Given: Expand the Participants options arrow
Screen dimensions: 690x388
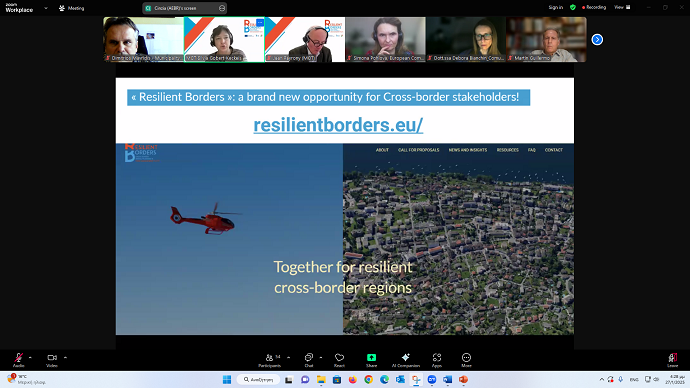Looking at the screenshot, I should coord(289,358).
